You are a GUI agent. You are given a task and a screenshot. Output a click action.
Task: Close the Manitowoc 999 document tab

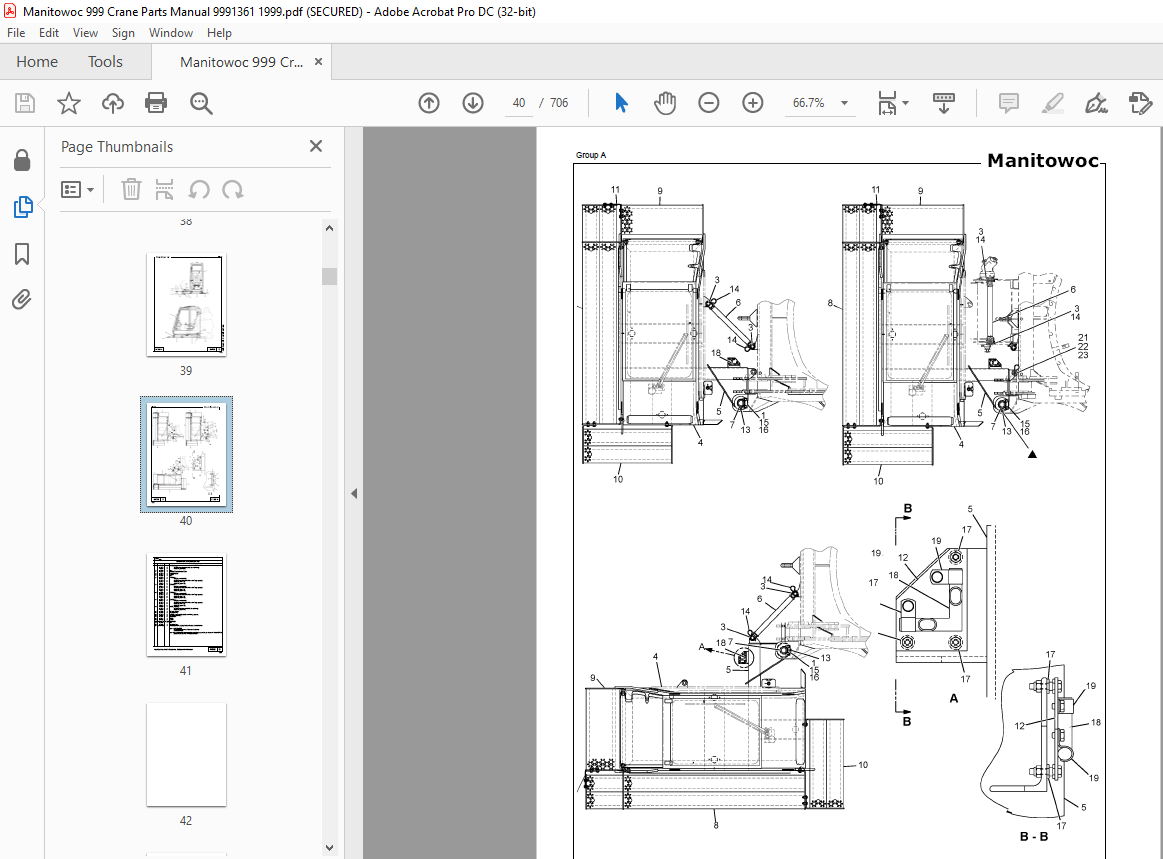pos(318,62)
